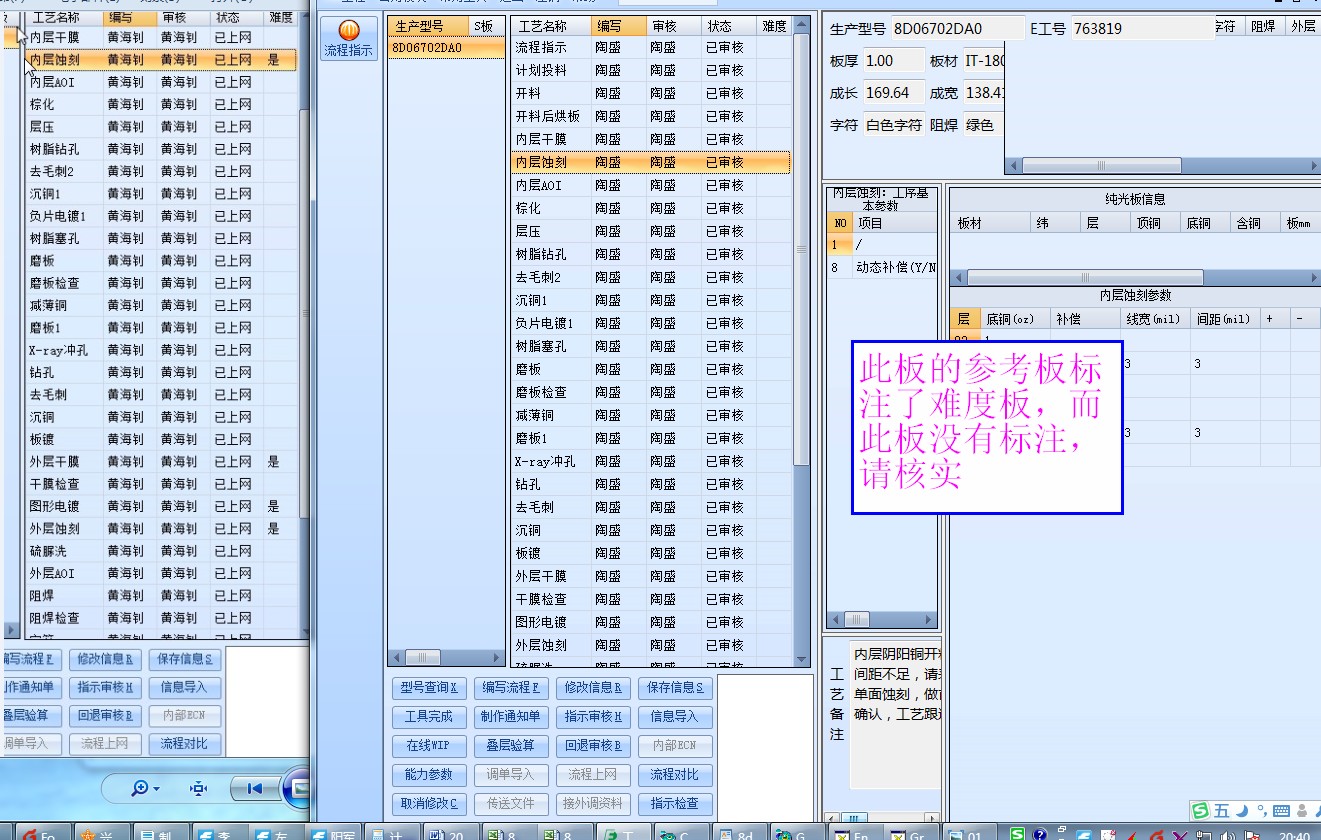Viewport: 1321px width, 840px height.
Task: Go to previous image in photo viewer
Action: tap(254, 789)
